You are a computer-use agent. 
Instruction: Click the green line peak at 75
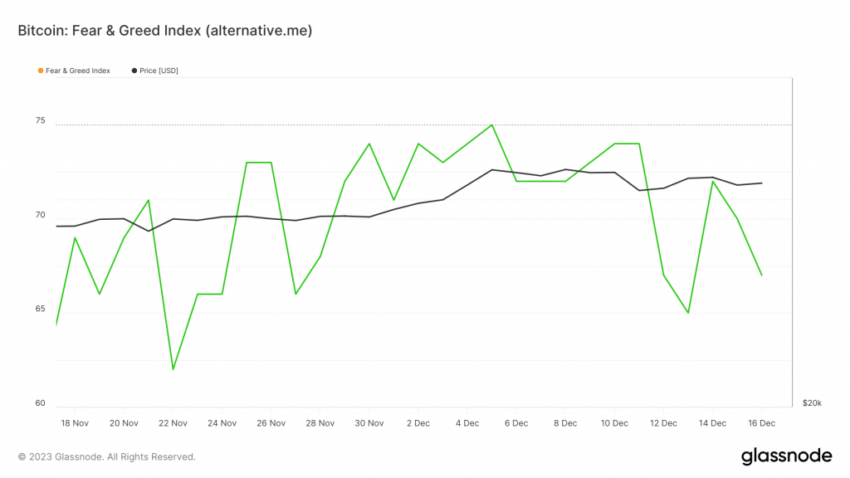pyautogui.click(x=492, y=125)
